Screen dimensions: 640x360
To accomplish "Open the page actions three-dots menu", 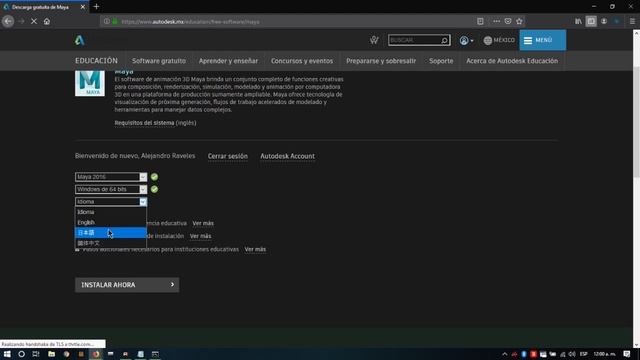I will click(x=496, y=21).
